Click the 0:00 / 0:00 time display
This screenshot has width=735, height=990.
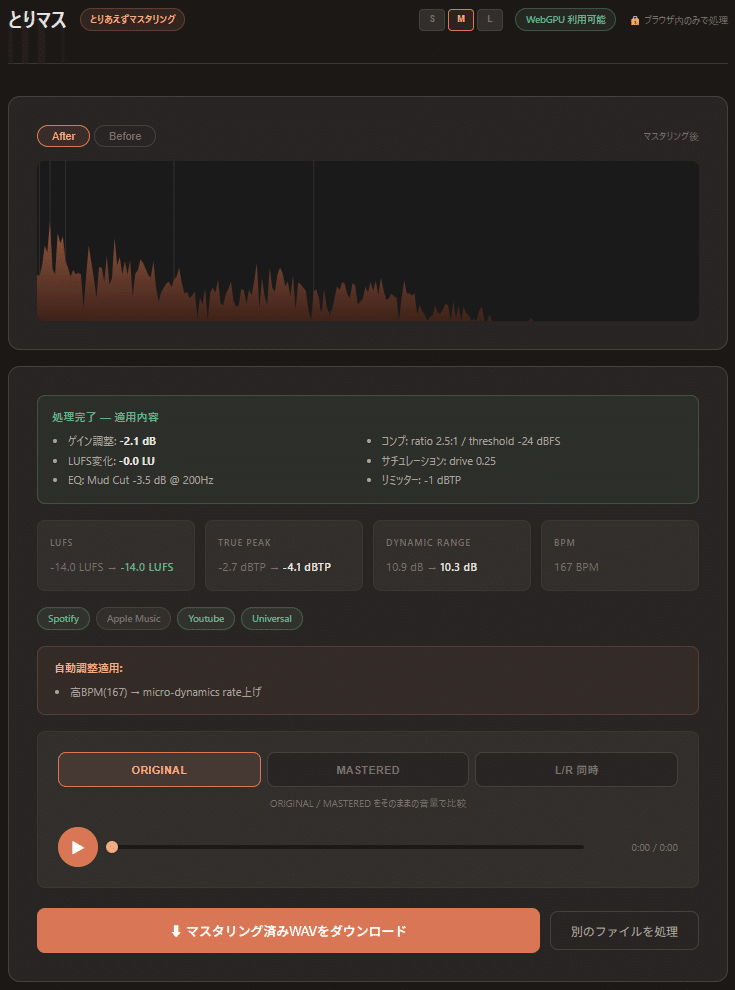point(655,847)
